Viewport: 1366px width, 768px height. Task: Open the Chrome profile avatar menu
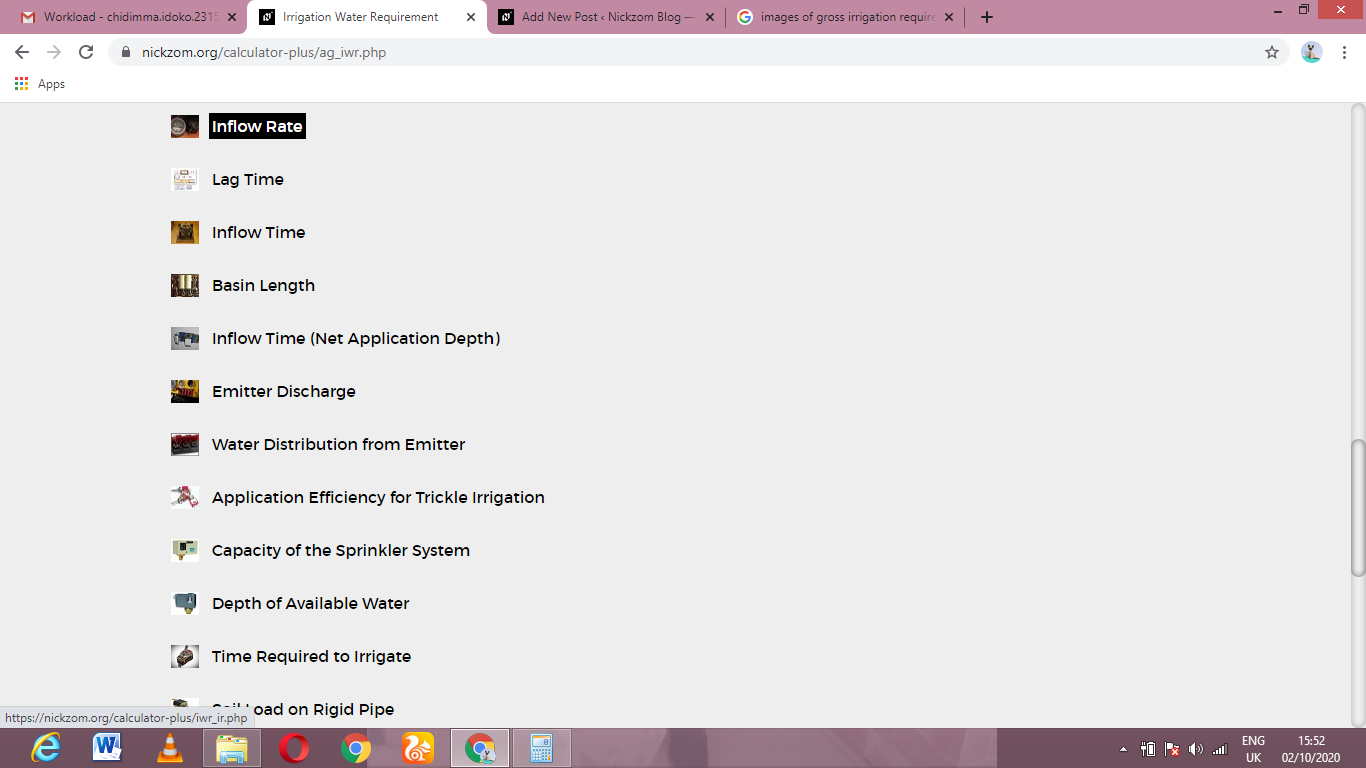tap(1312, 52)
